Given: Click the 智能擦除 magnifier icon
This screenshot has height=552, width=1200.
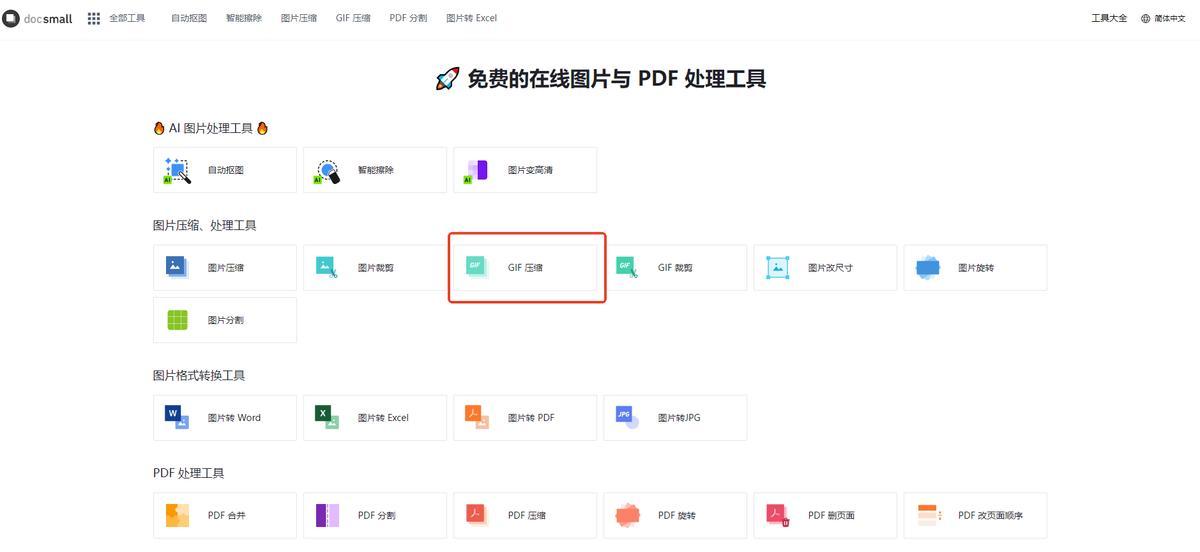Looking at the screenshot, I should click(327, 171).
